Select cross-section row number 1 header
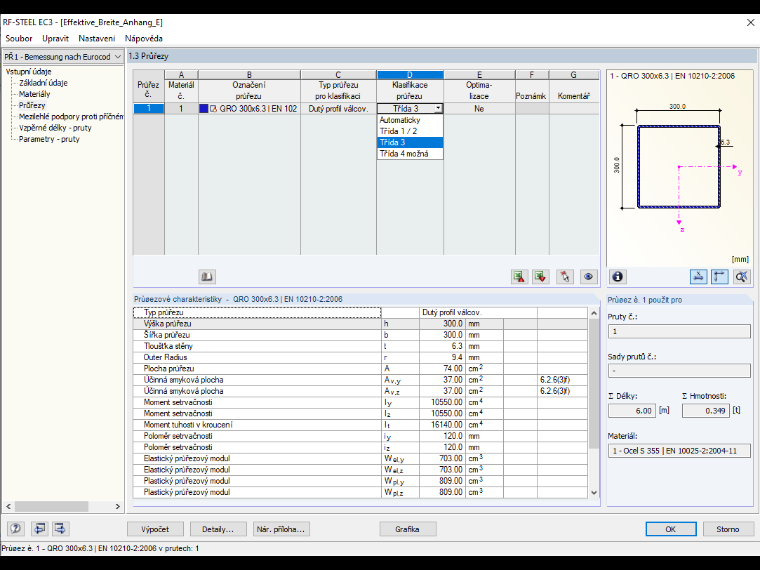The image size is (760, 570). click(149, 109)
